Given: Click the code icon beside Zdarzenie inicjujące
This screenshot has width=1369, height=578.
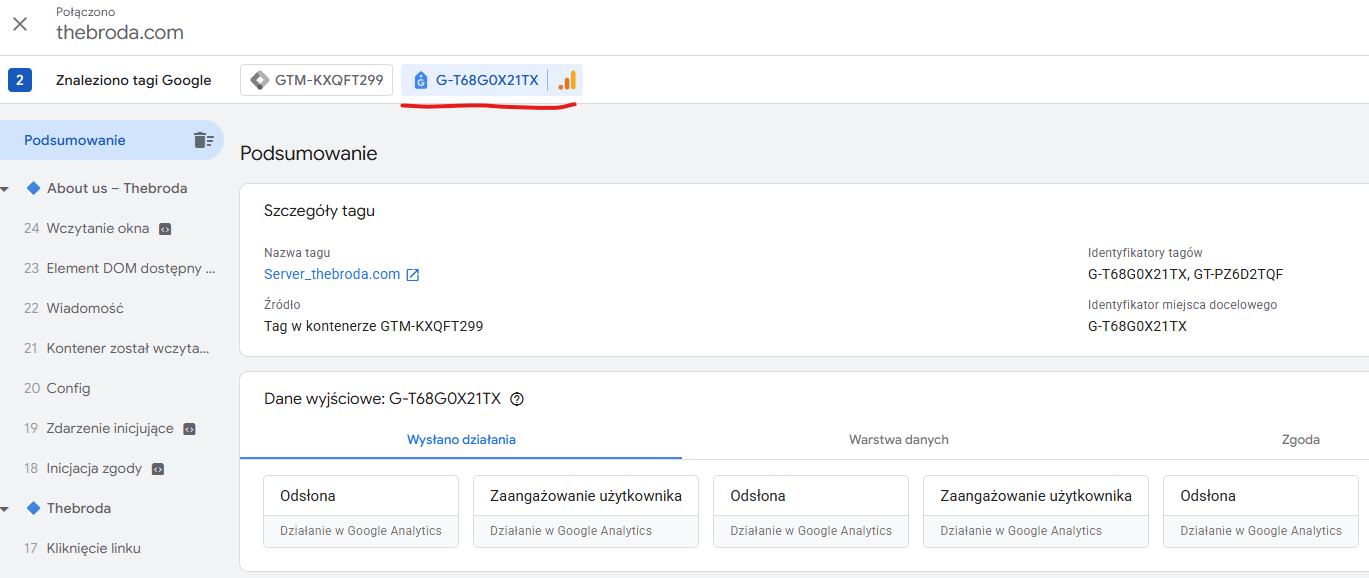Looking at the screenshot, I should coord(189,429).
